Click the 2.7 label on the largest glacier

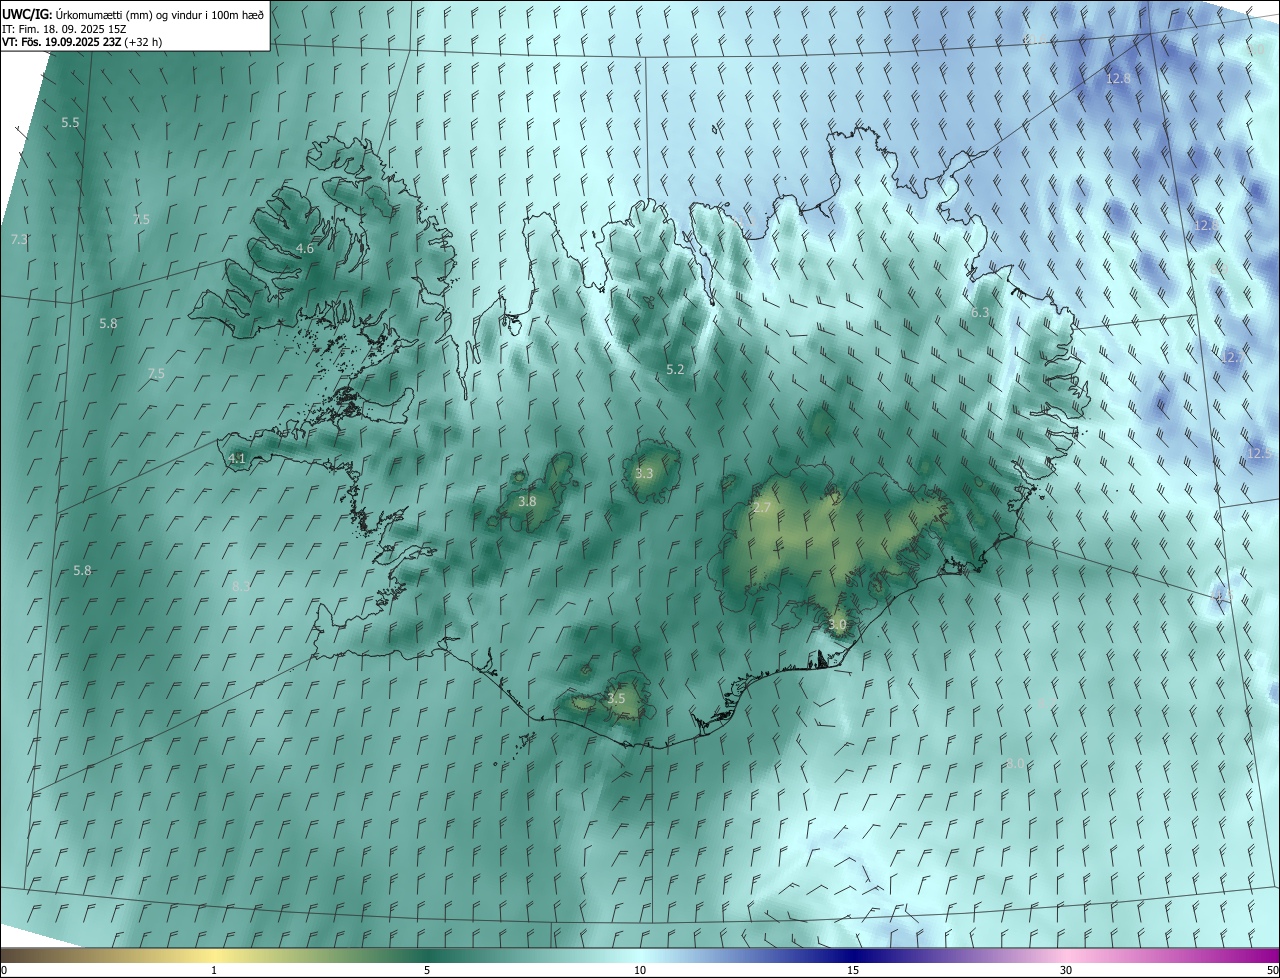click(x=761, y=507)
